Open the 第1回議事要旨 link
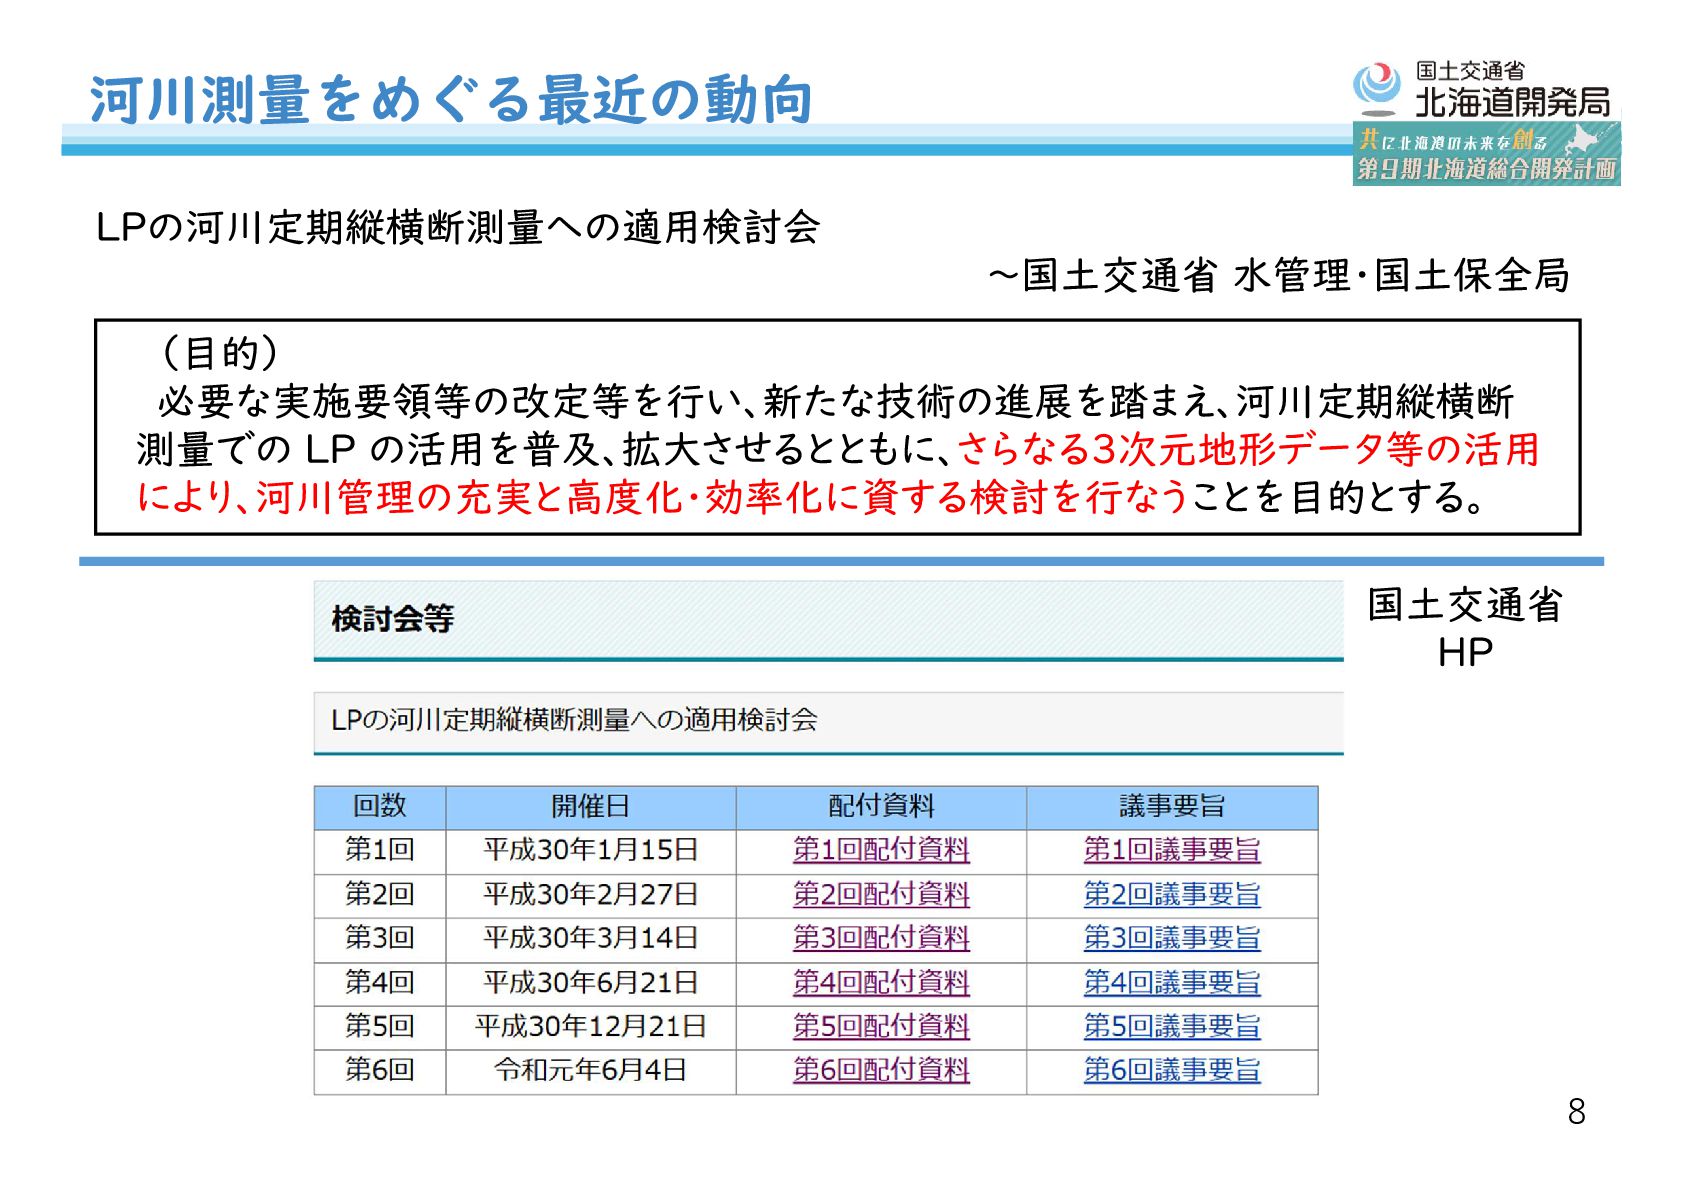This screenshot has width=1684, height=1191. click(x=1172, y=850)
